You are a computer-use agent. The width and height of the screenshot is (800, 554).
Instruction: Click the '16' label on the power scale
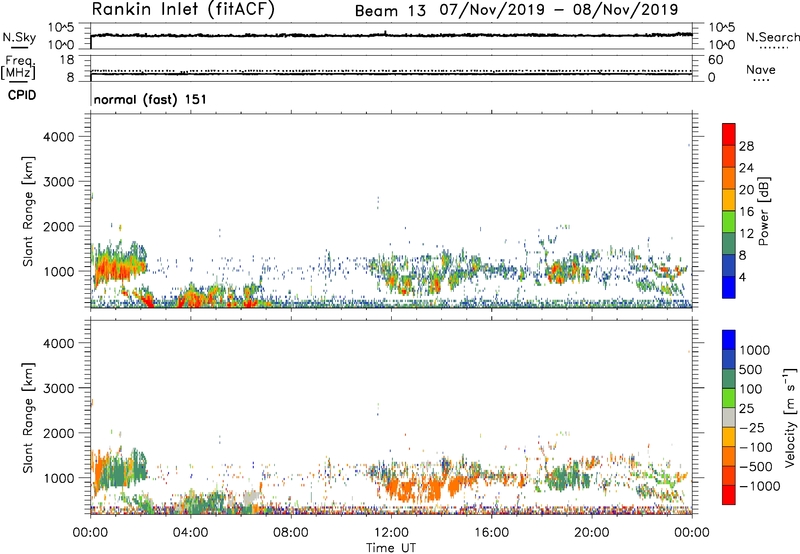pos(746,212)
